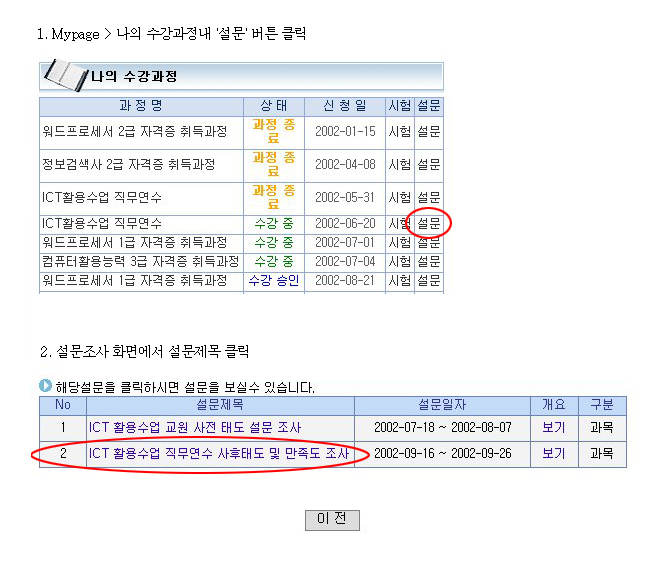Open survey 'ICT 활용수업 직무연수 사후태도 및 만족도 조사'
This screenshot has width=654, height=570.
[219, 454]
